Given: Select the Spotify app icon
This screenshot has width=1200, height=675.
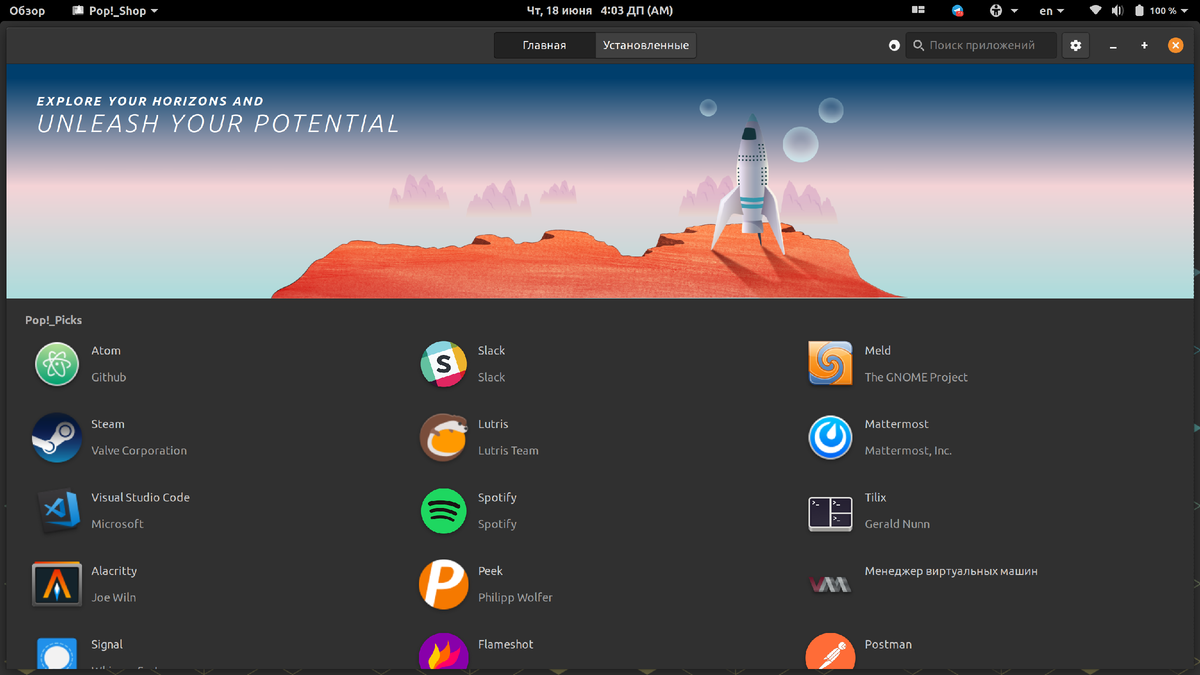Looking at the screenshot, I should pyautogui.click(x=443, y=510).
